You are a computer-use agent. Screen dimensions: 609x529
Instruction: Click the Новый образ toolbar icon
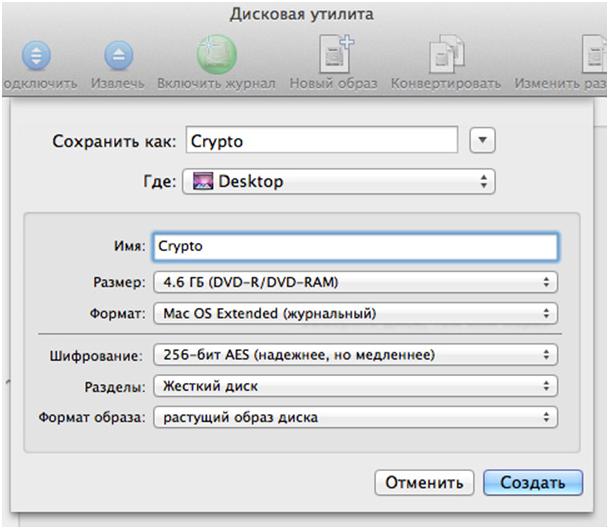(333, 54)
